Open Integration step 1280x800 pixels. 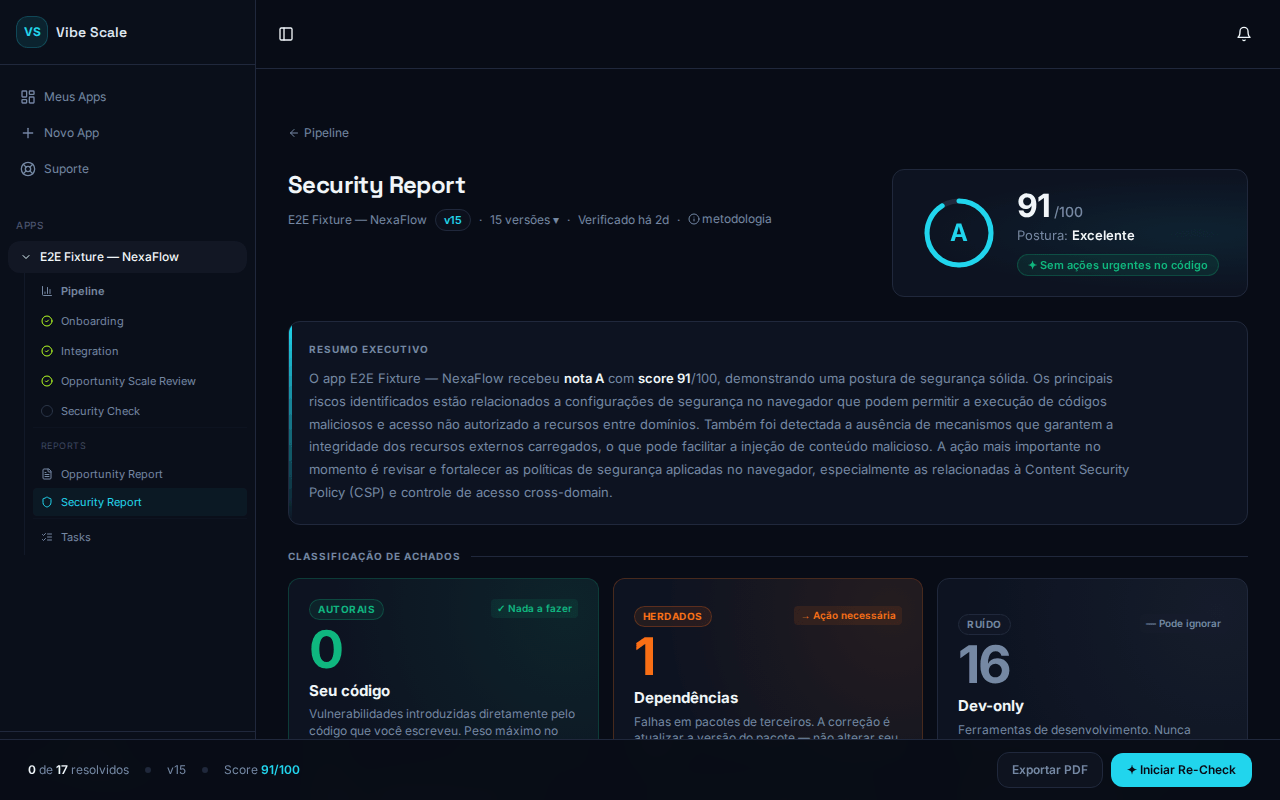(140, 351)
